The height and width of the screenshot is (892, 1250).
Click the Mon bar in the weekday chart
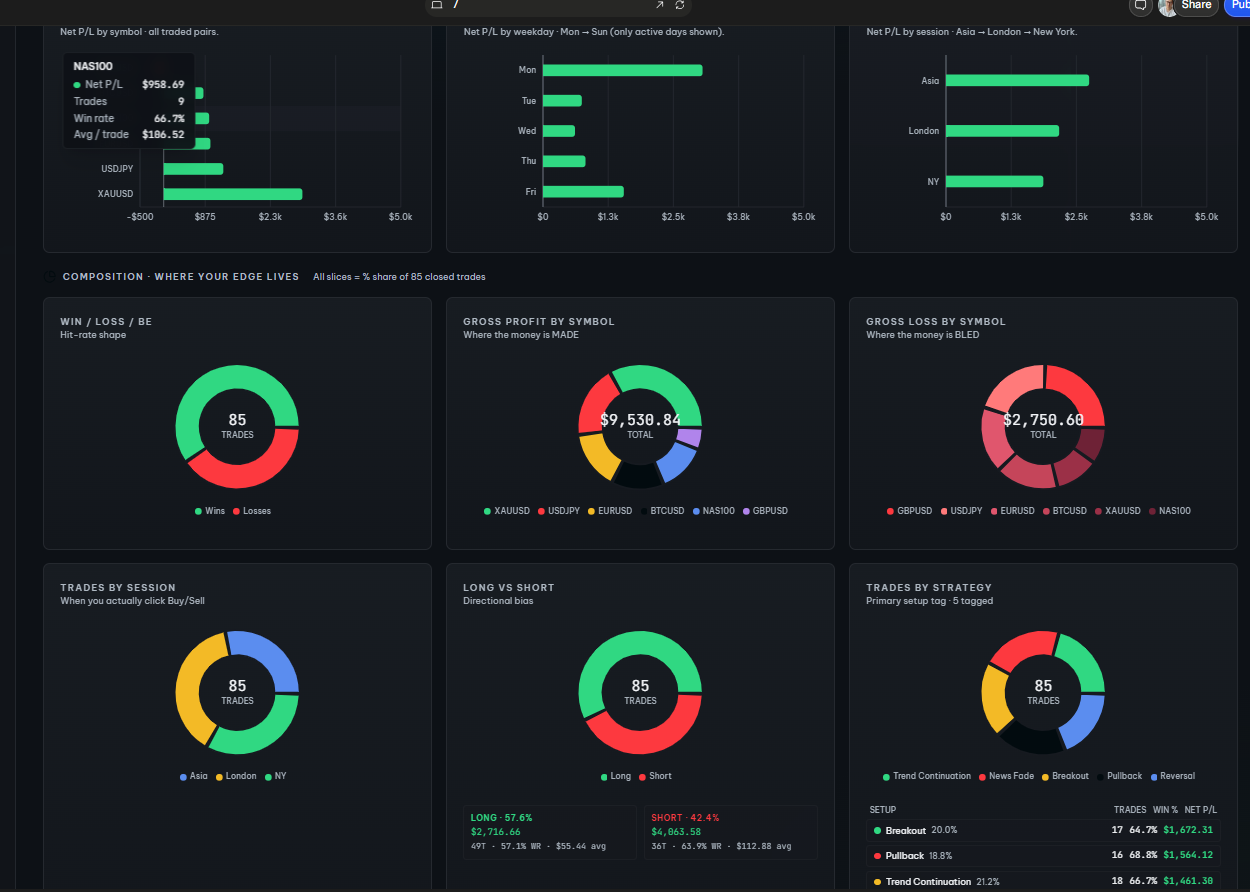622,70
